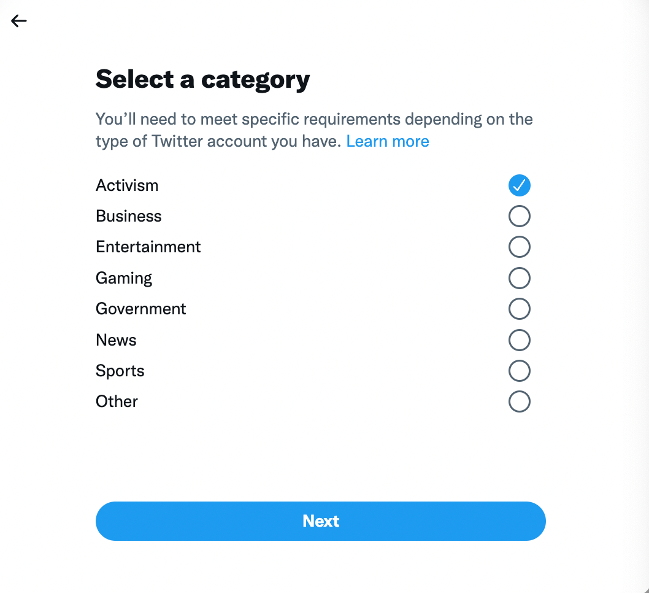The image size is (650, 594).
Task: Choose the Entertainment radio circle
Action: [519, 247]
